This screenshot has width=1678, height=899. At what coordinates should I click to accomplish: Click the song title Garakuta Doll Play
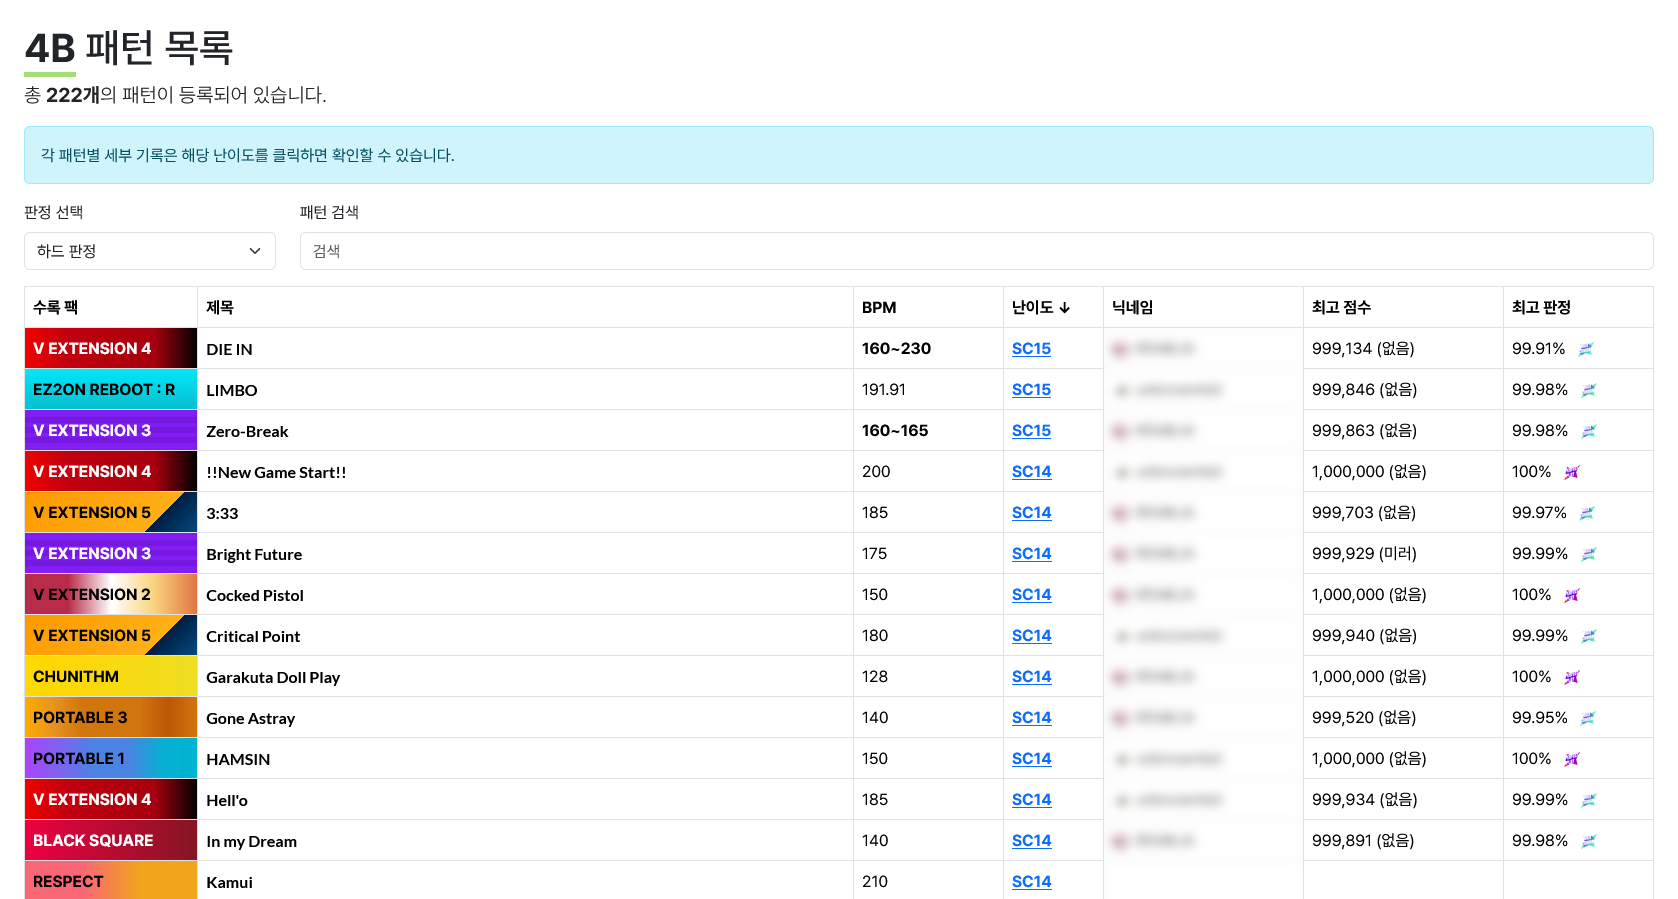click(x=273, y=677)
